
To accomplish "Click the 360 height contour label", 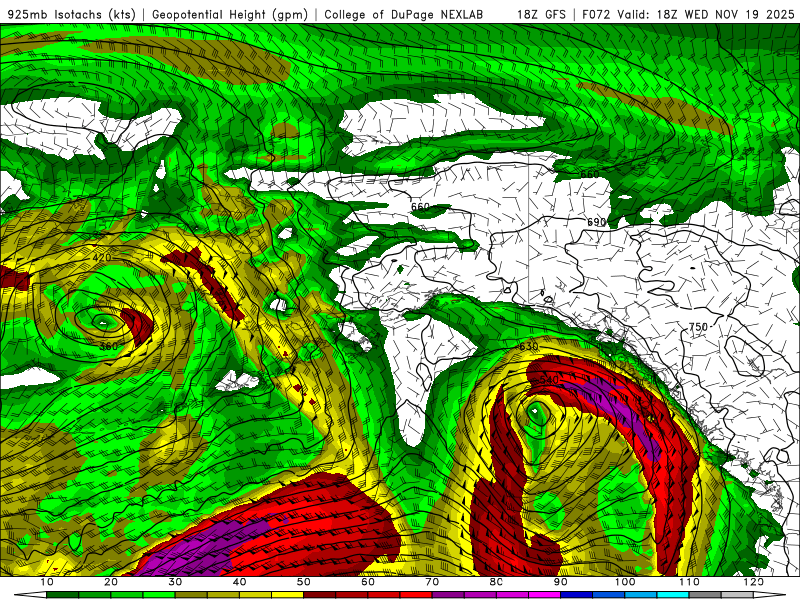I will click(x=109, y=346).
